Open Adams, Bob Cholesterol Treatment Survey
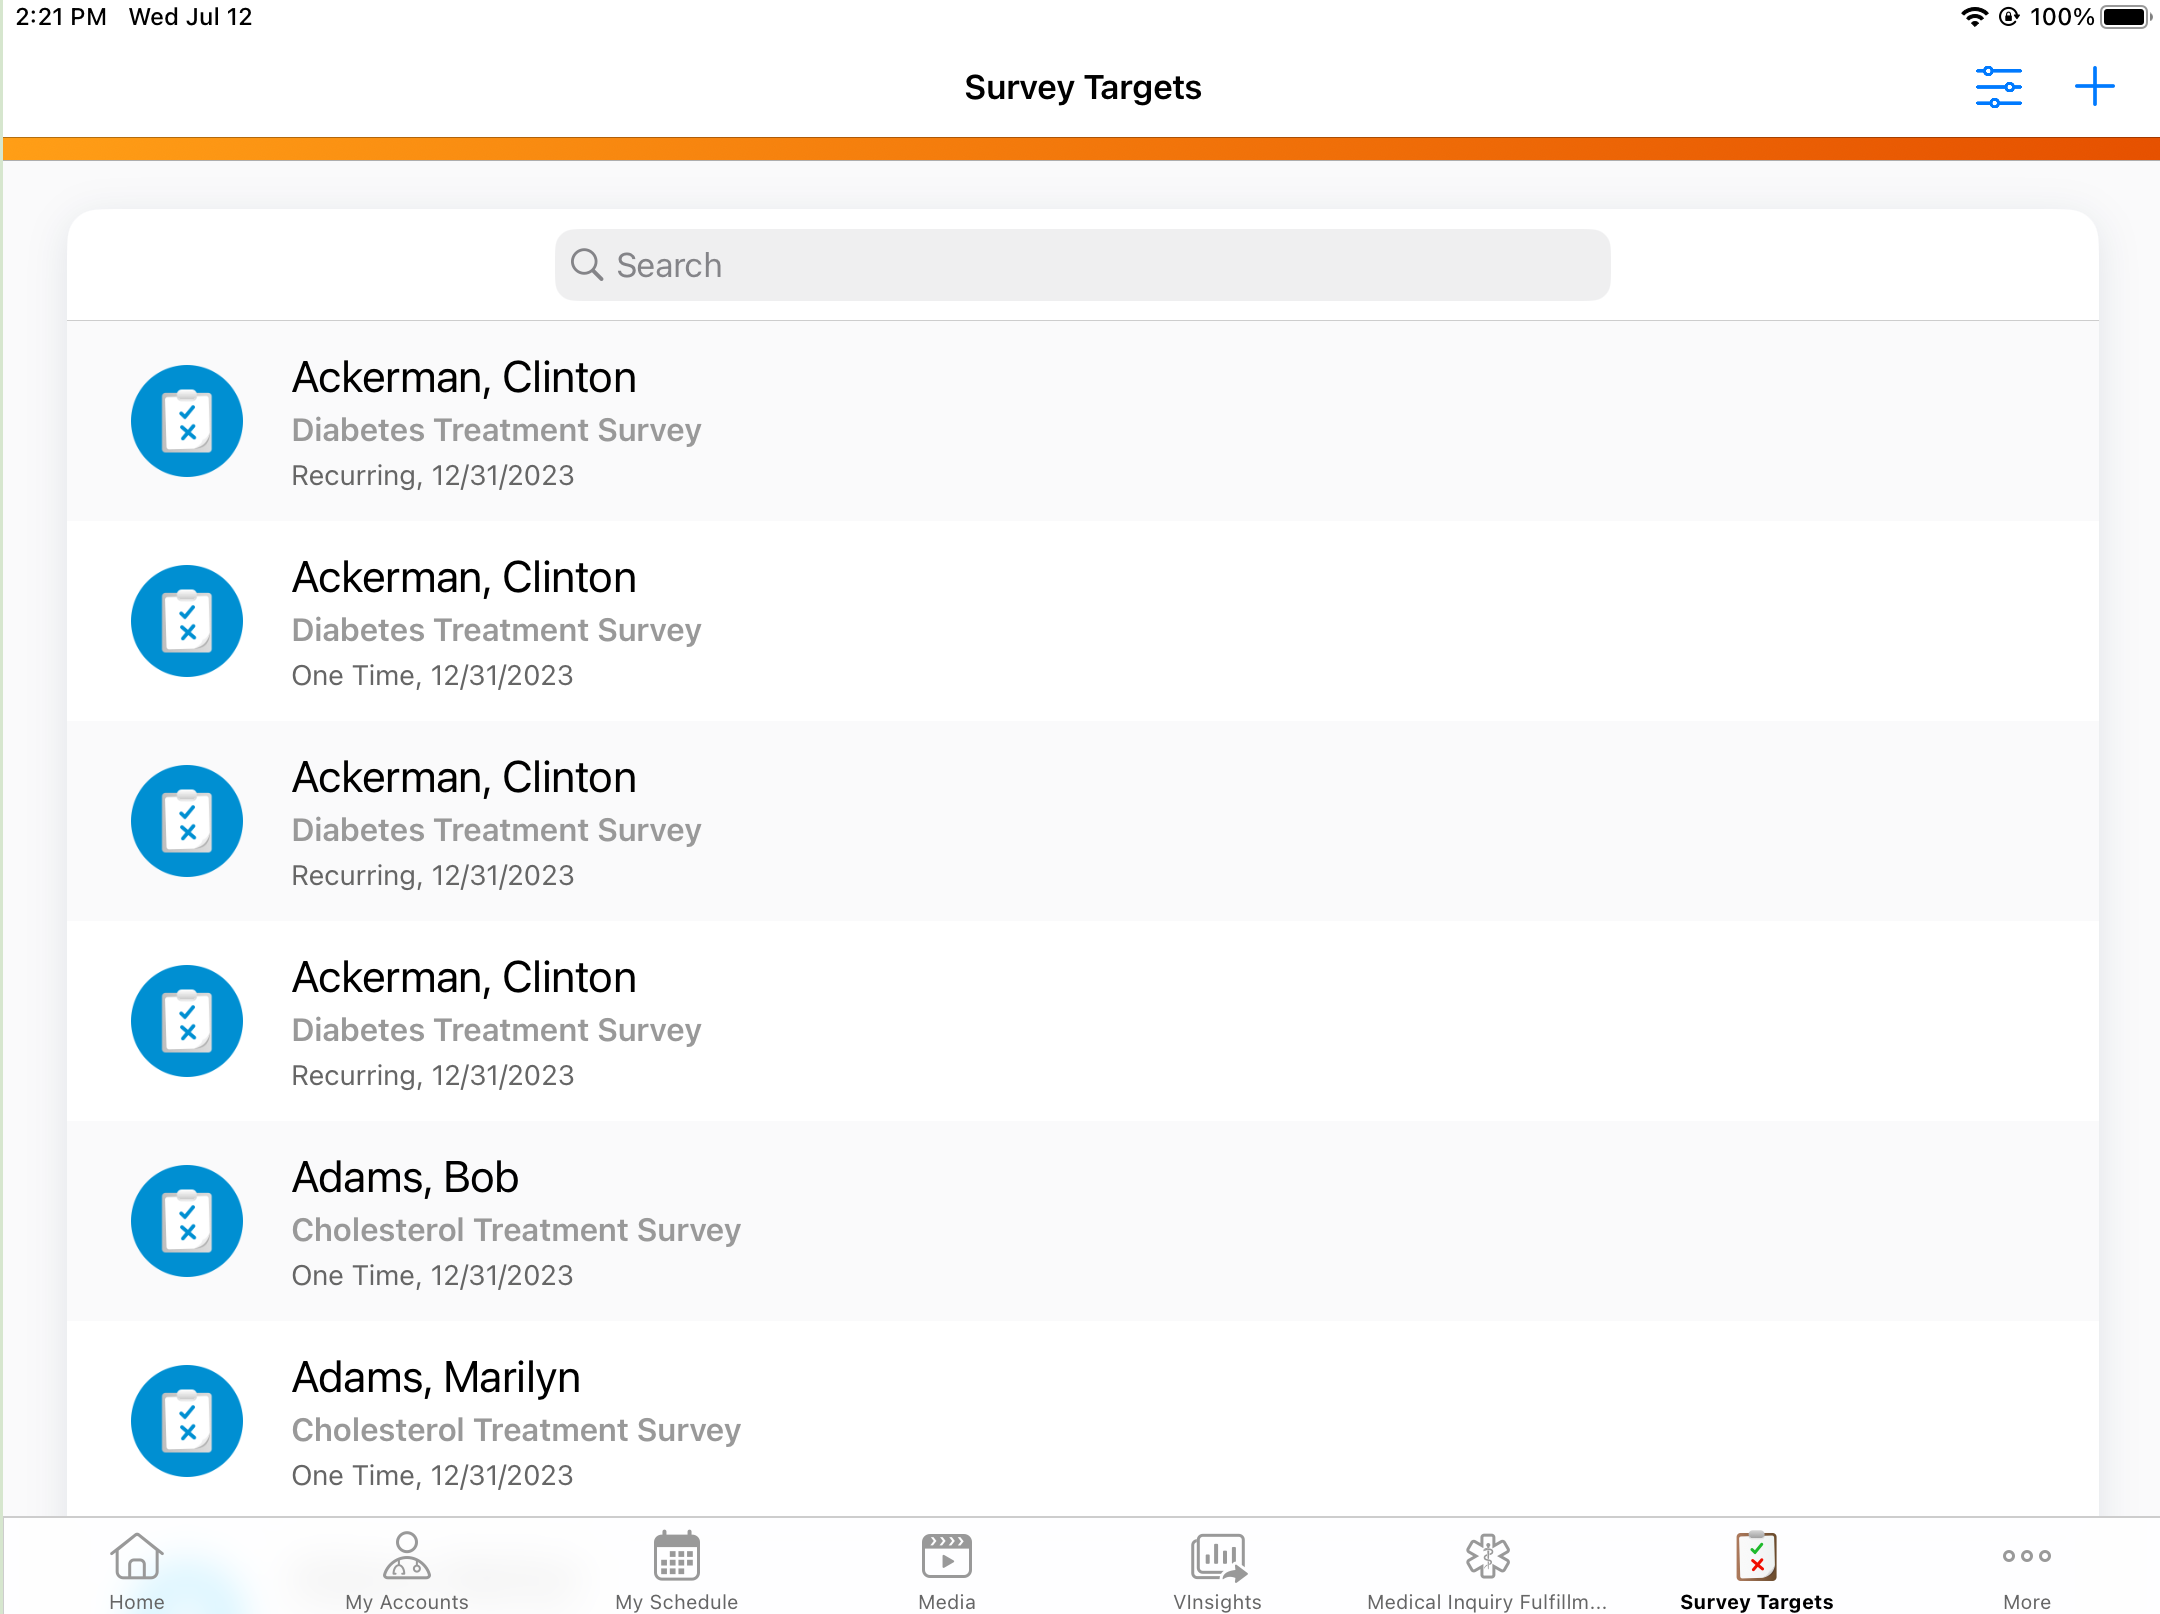2160x1614 pixels. 516,1229
